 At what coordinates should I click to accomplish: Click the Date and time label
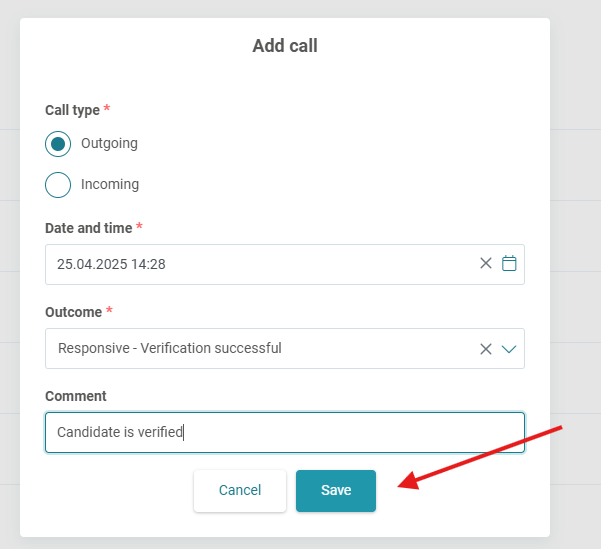(x=88, y=228)
